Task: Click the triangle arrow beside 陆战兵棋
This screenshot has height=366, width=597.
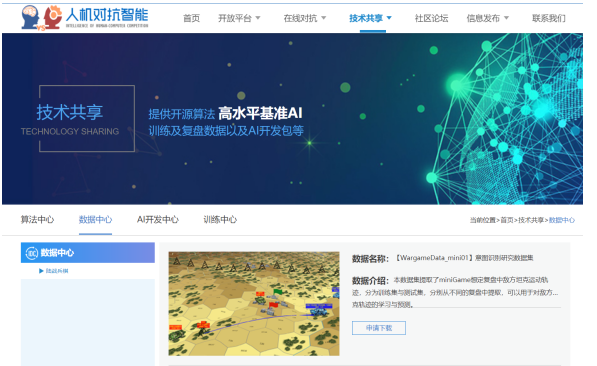Action: [x=41, y=271]
